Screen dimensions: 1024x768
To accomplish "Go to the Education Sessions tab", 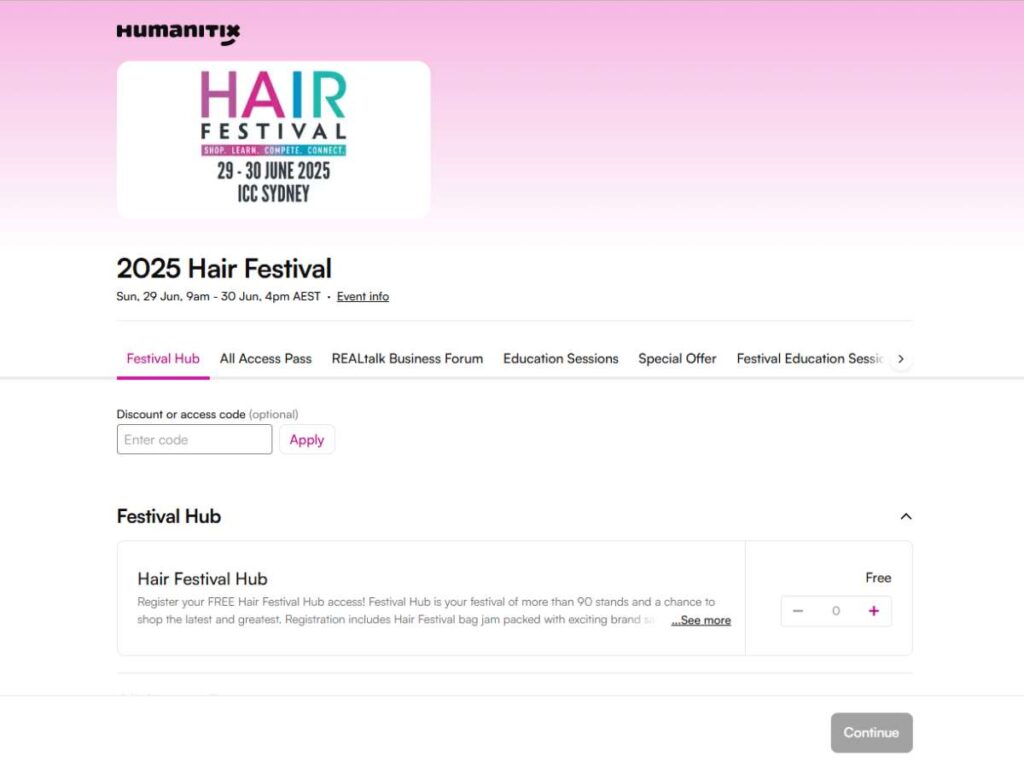I will [x=560, y=359].
